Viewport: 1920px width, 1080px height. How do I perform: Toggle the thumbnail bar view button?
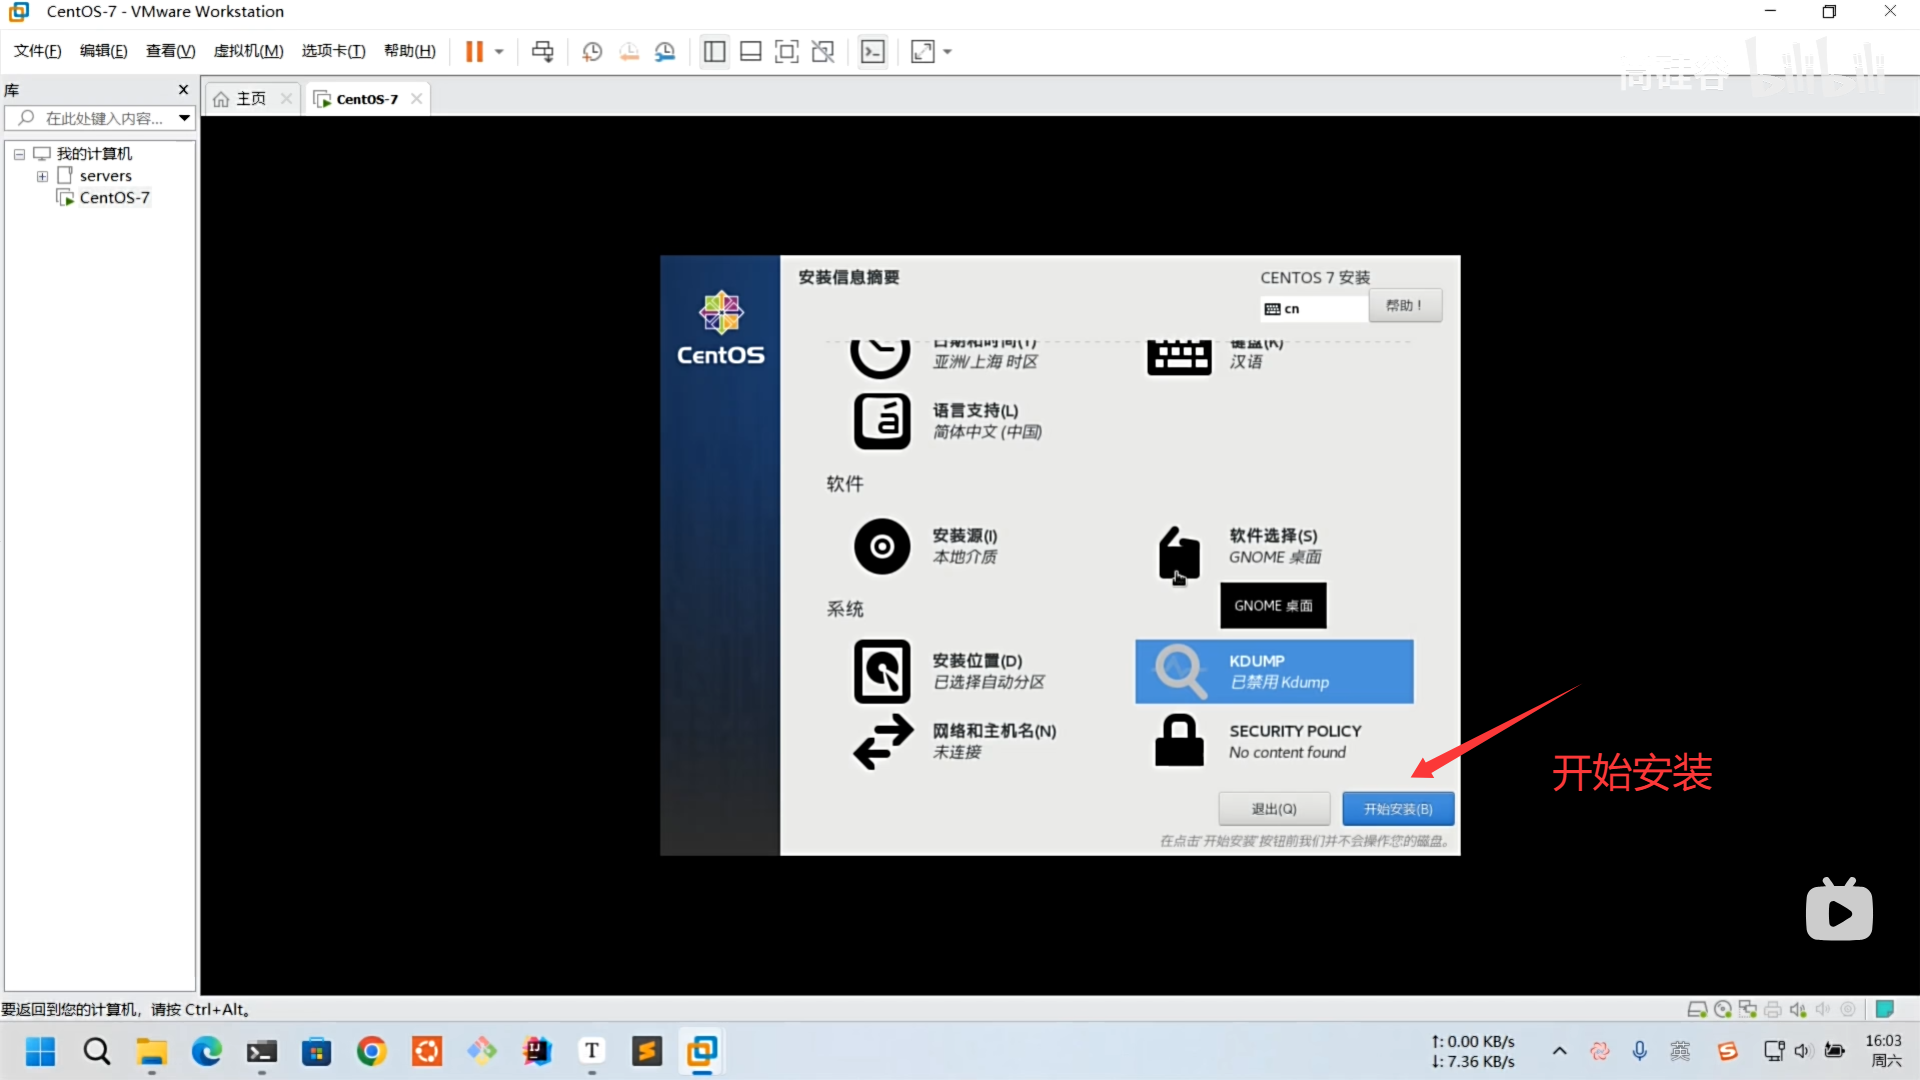[x=750, y=52]
